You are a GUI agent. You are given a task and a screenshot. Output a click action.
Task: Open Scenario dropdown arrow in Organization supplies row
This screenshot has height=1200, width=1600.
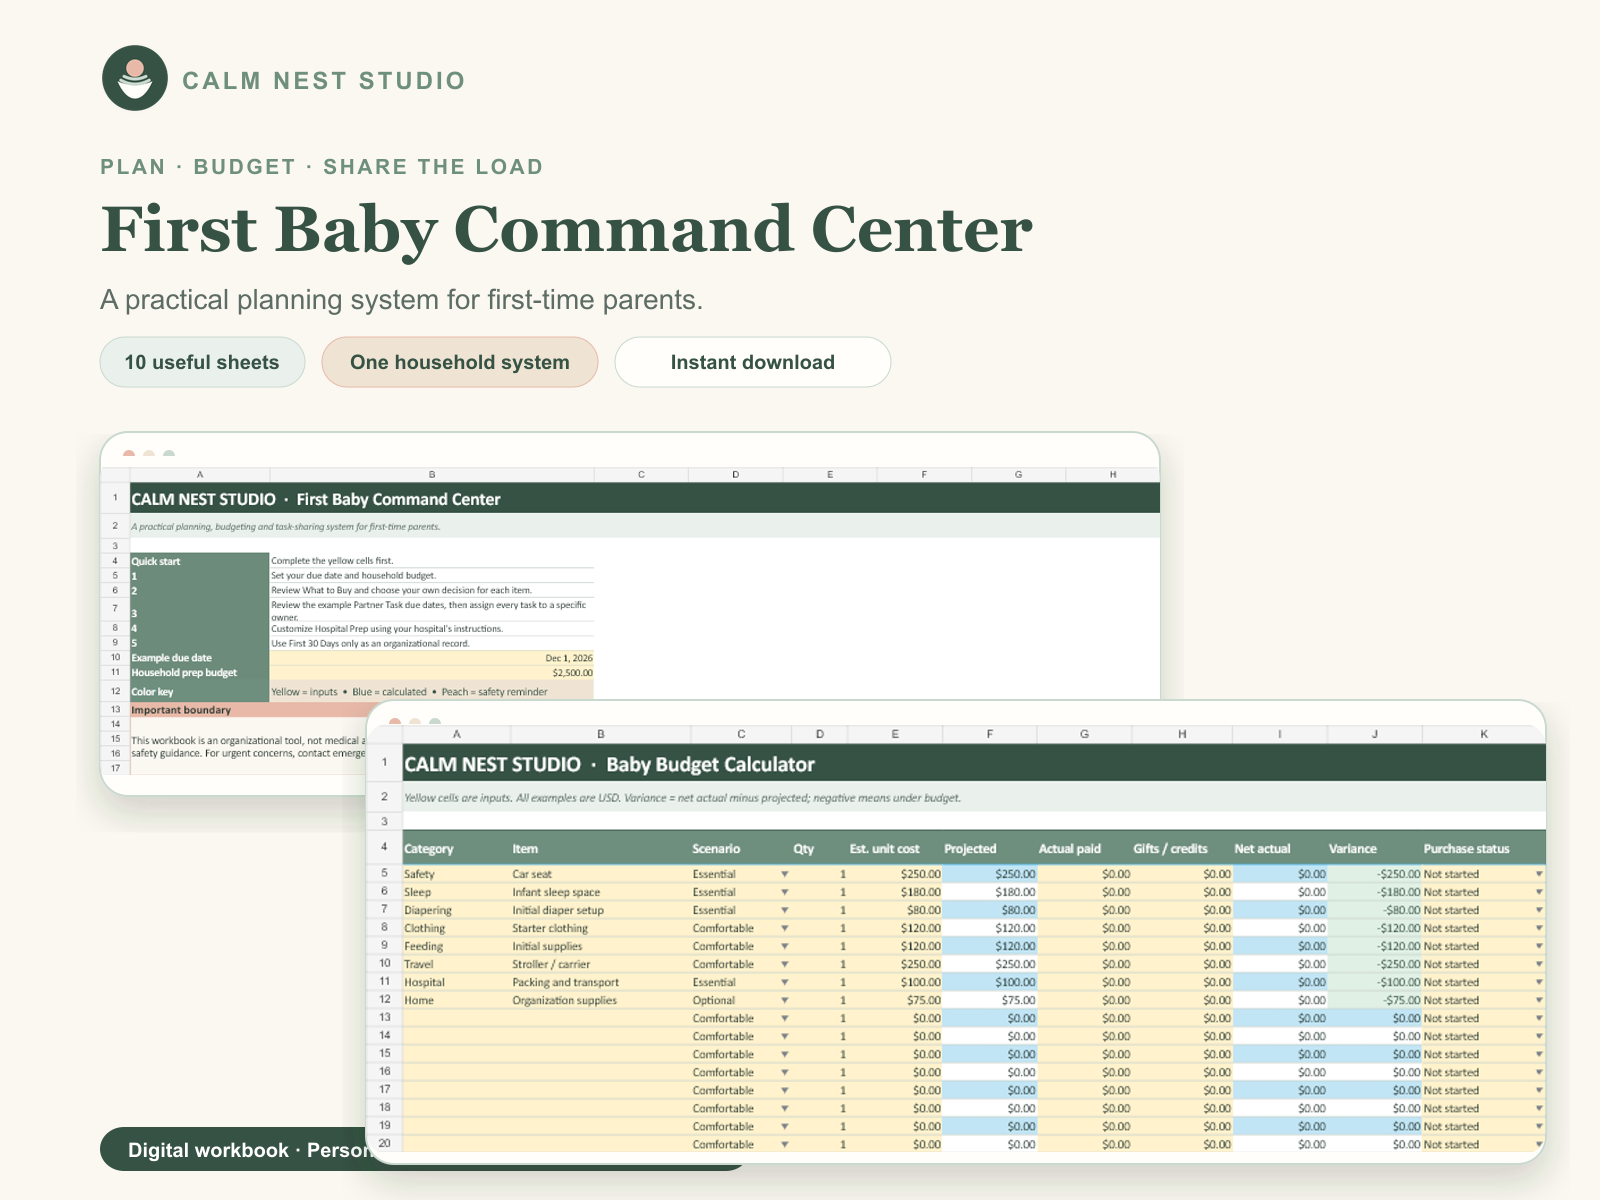[785, 1000]
